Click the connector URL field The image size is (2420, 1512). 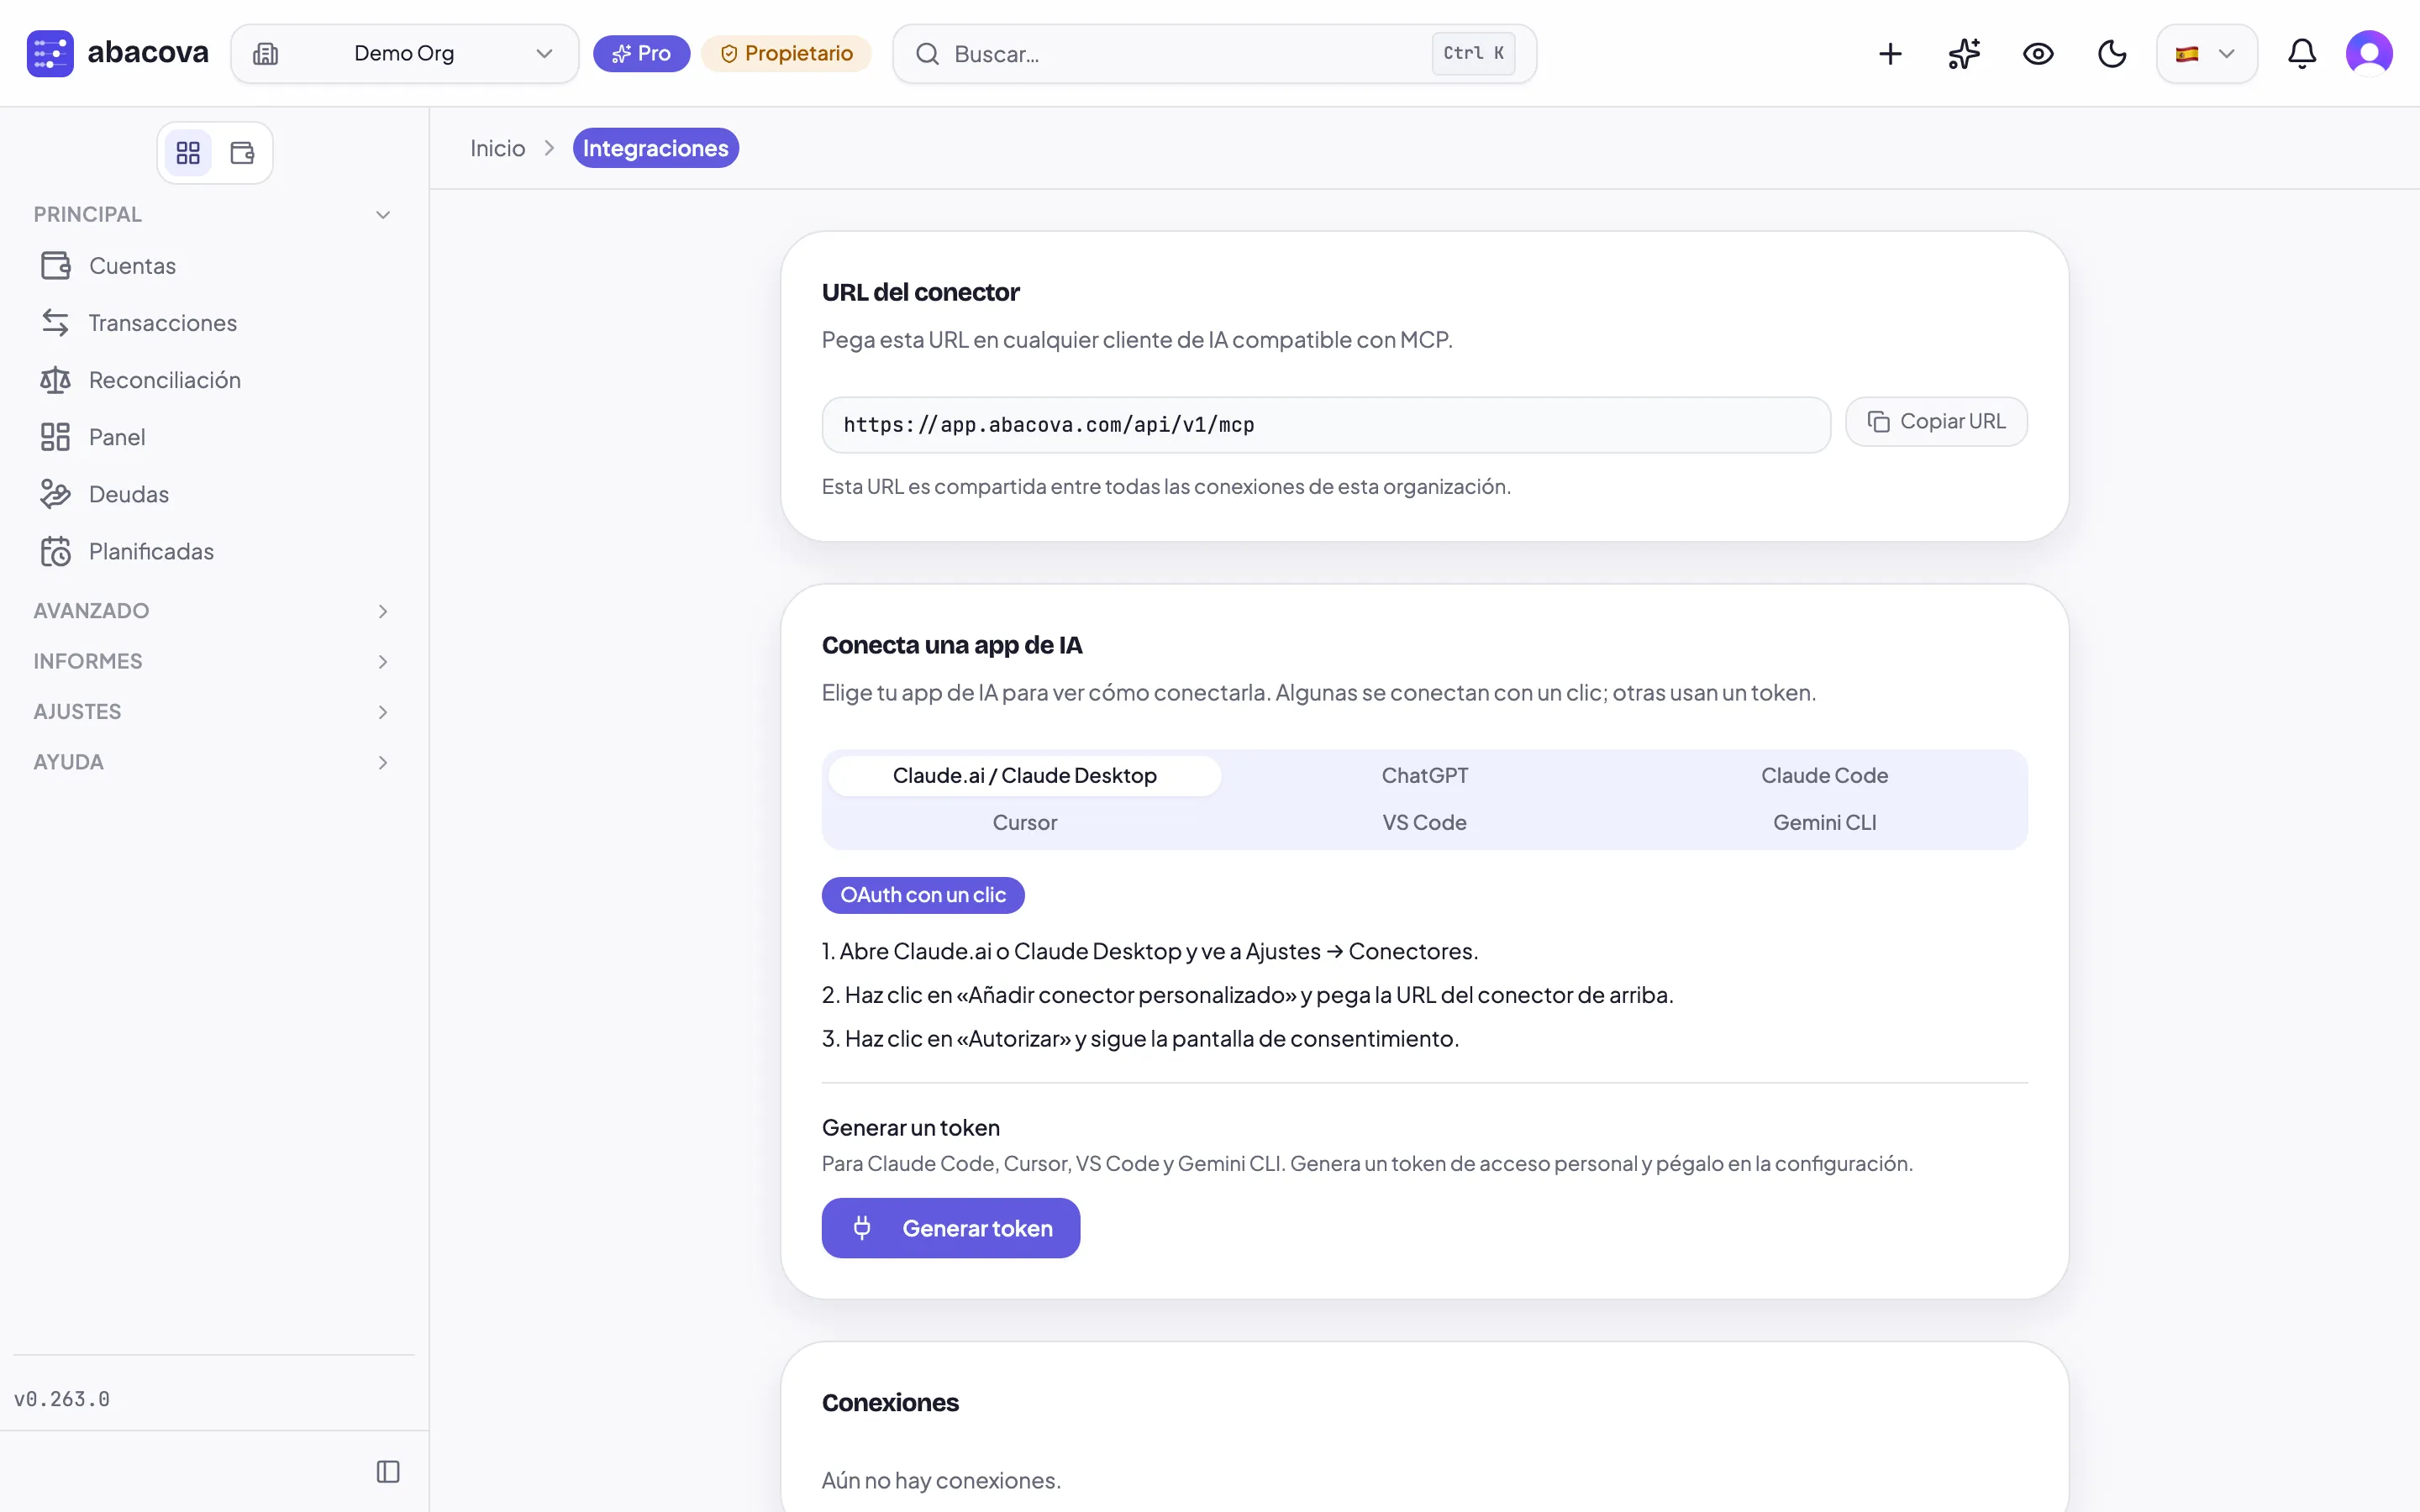click(1326, 425)
